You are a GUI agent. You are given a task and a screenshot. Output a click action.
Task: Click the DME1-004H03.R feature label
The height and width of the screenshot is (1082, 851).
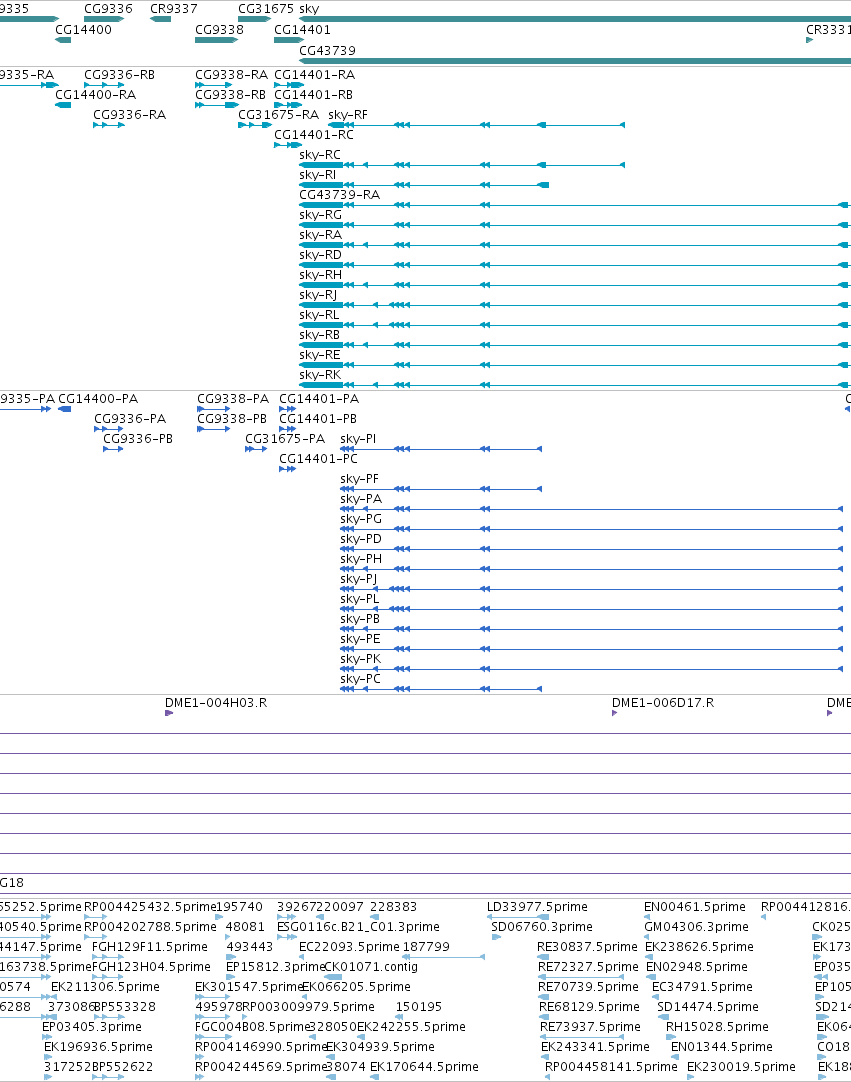click(x=216, y=703)
